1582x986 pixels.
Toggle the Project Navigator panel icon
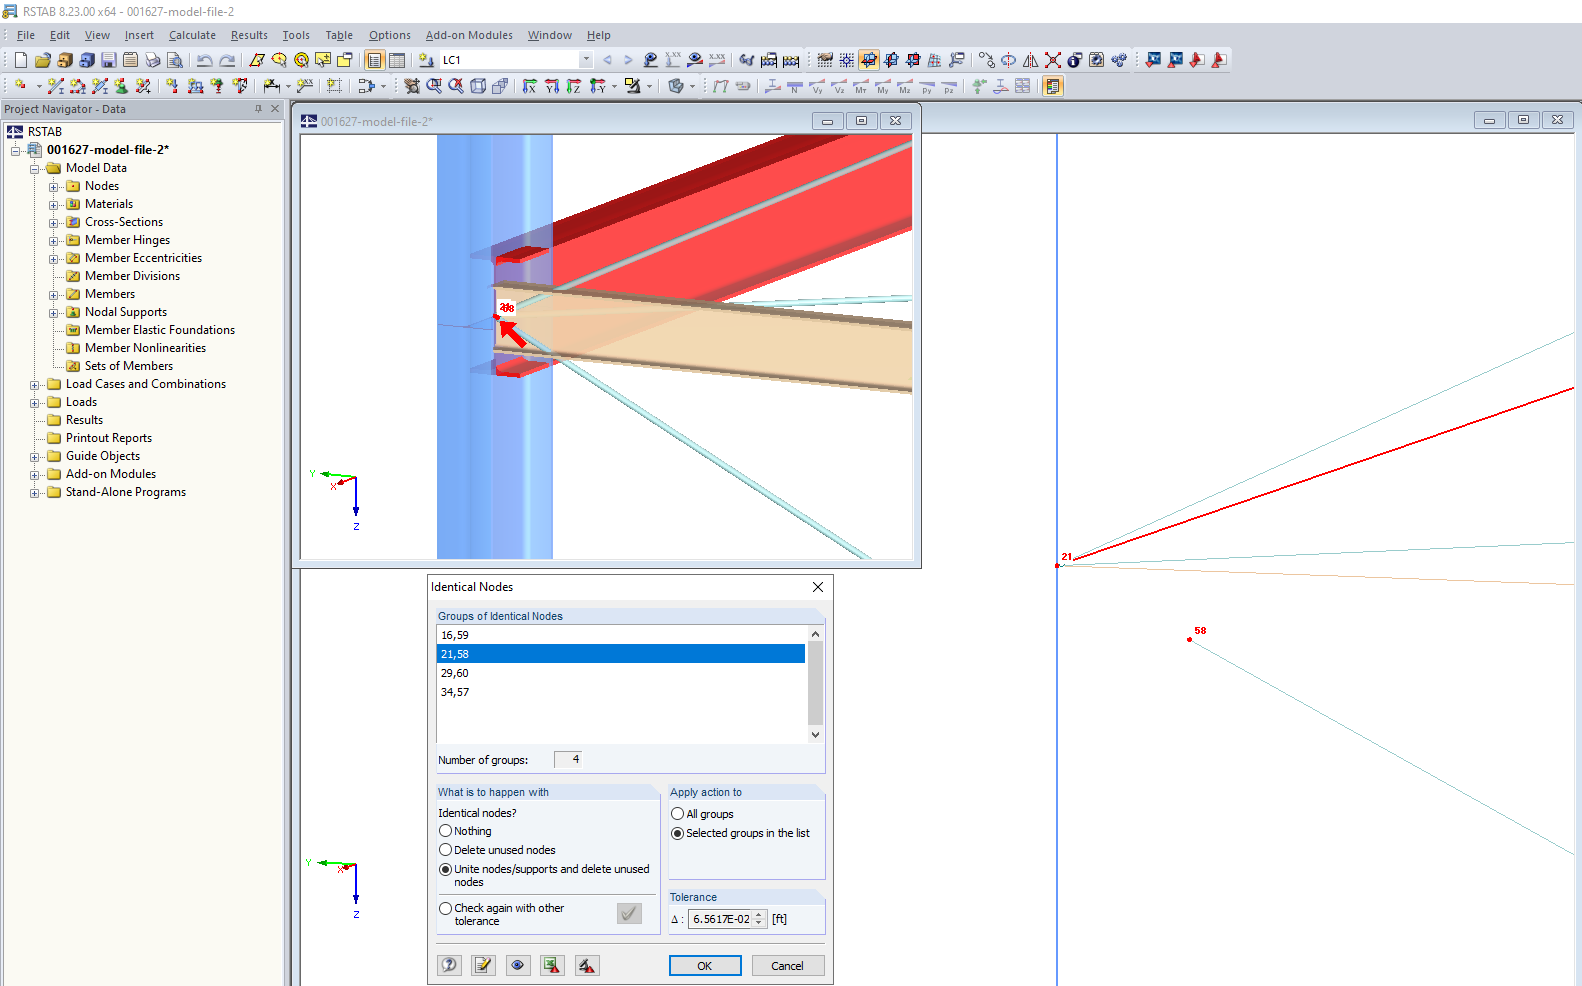pyautogui.click(x=375, y=60)
